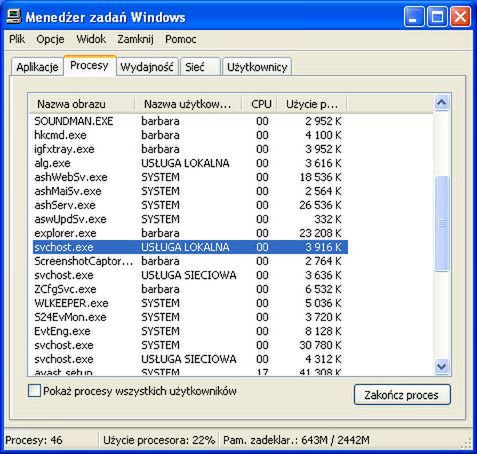This screenshot has height=454, width=477.
Task: Close the Menedżer zadań Windows window
Action: [460, 16]
